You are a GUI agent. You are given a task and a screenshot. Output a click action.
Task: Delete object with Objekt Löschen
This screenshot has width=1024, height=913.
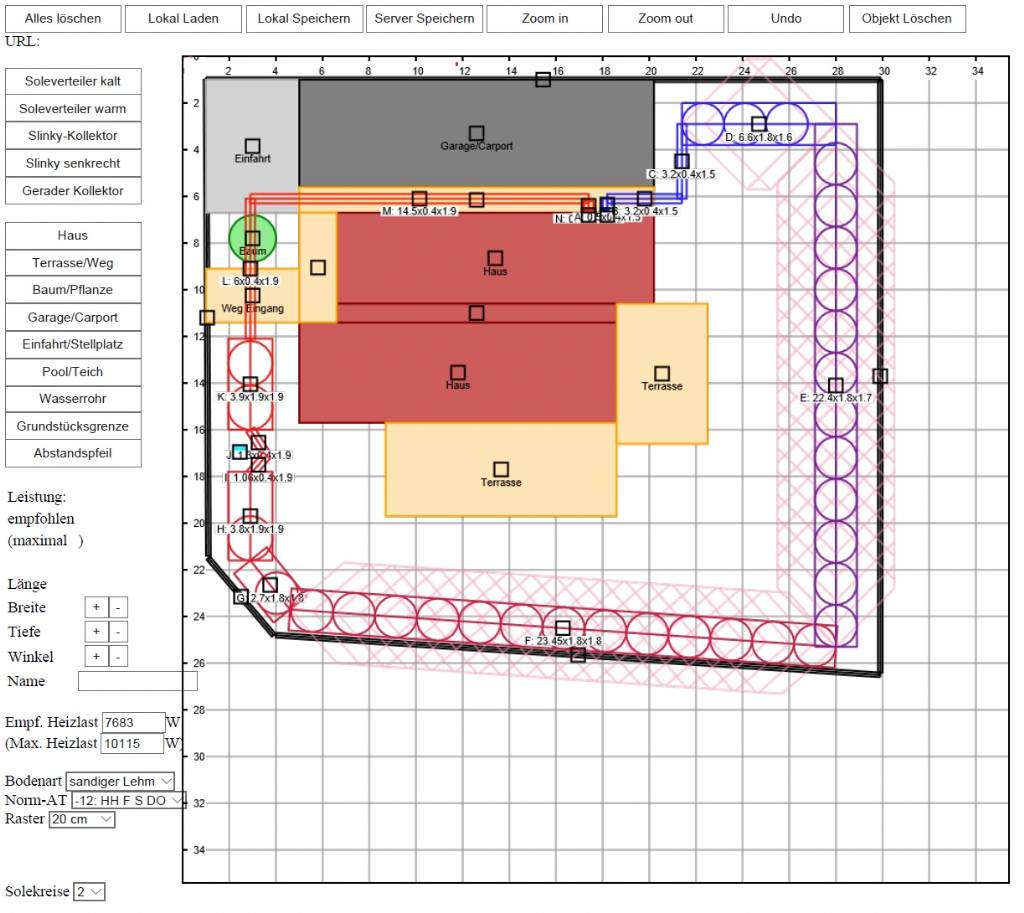coord(906,19)
